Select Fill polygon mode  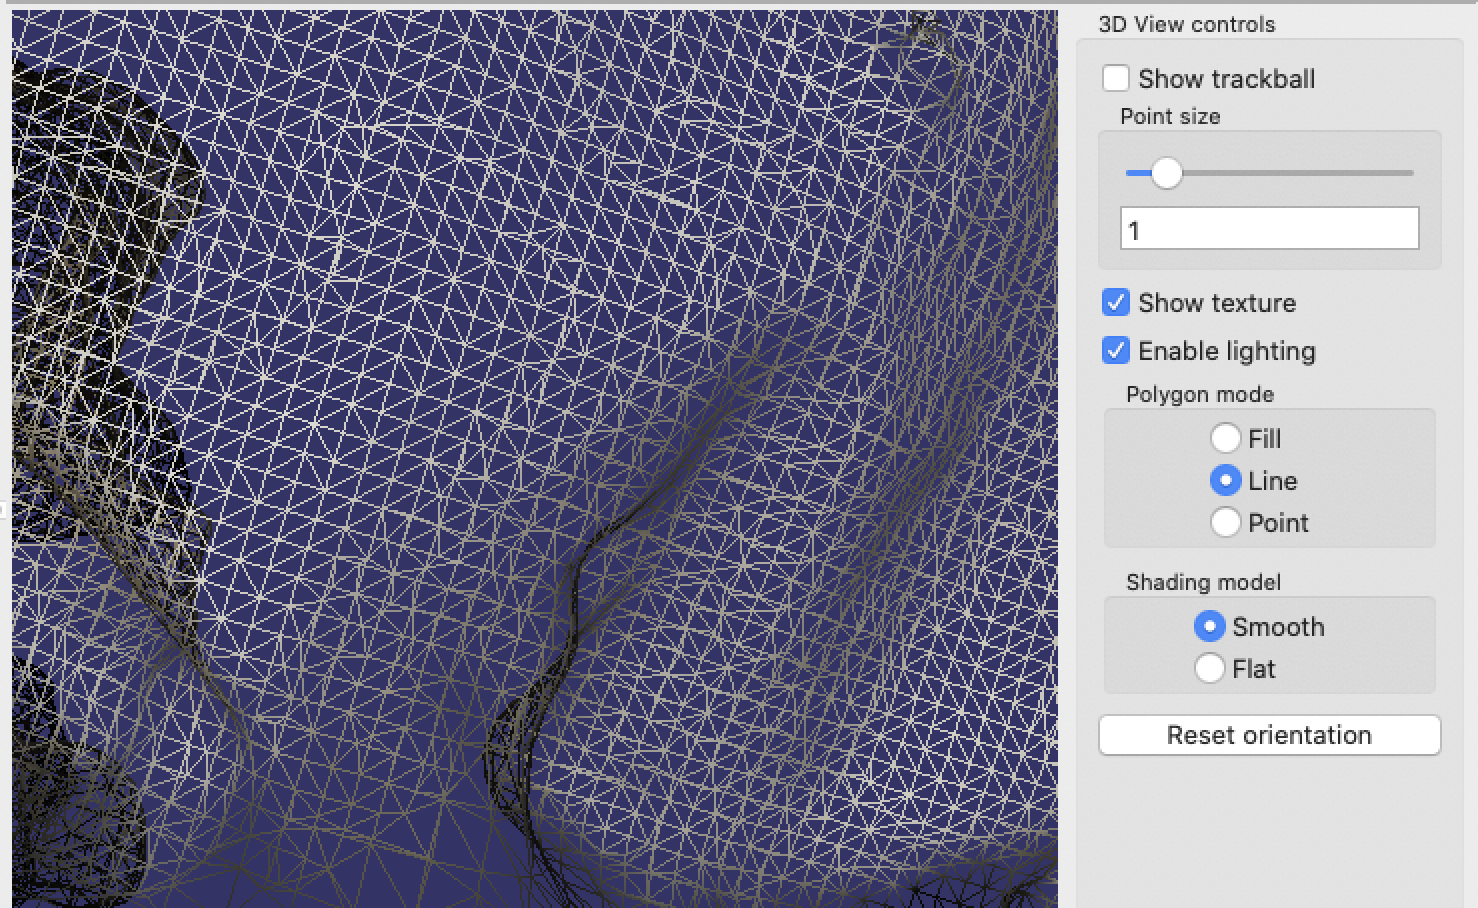(x=1225, y=438)
